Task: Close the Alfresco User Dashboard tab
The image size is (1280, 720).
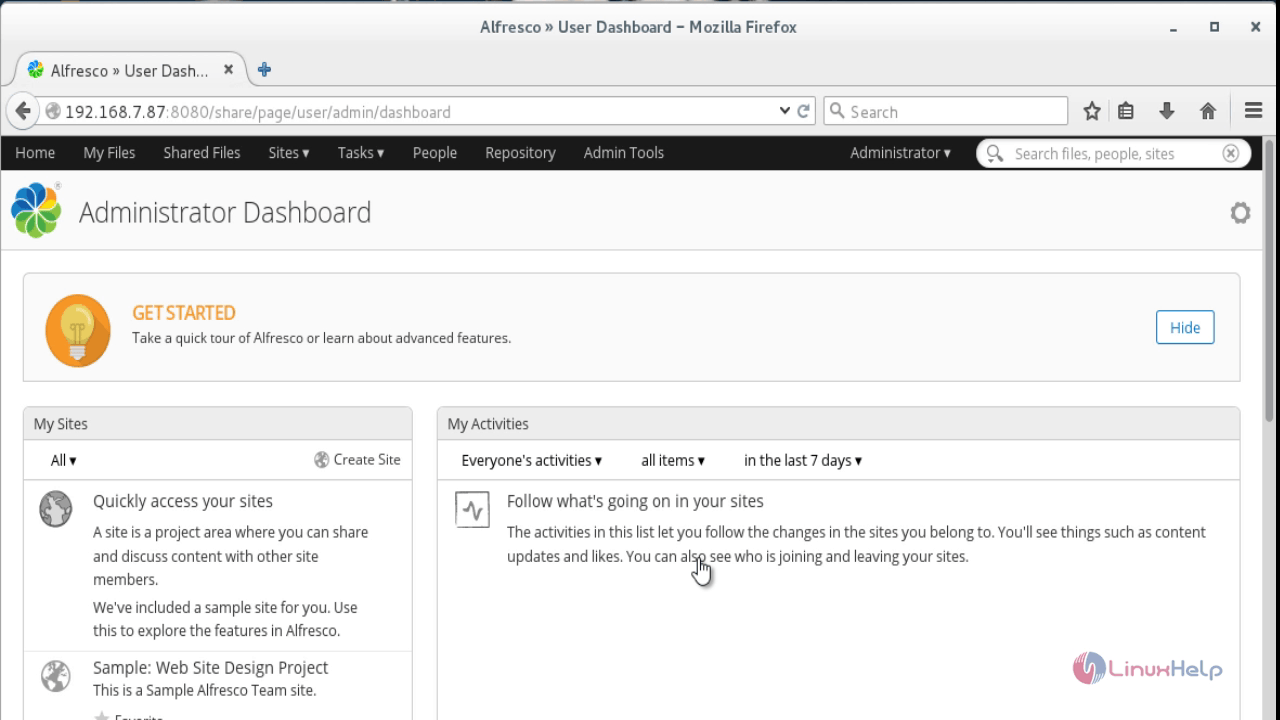Action: 228,70
